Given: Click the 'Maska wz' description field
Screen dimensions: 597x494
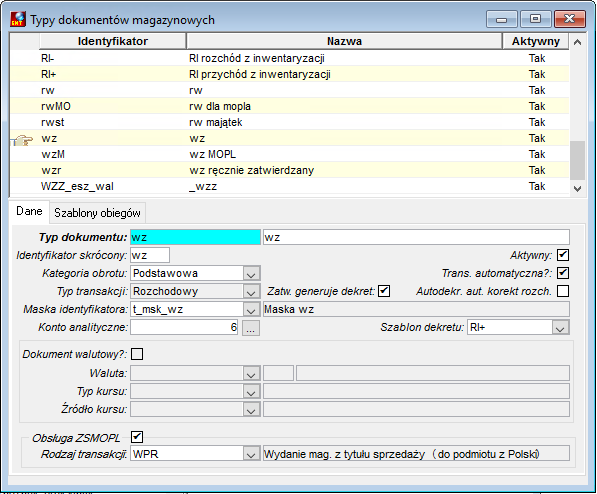Looking at the screenshot, I should pos(416,309).
